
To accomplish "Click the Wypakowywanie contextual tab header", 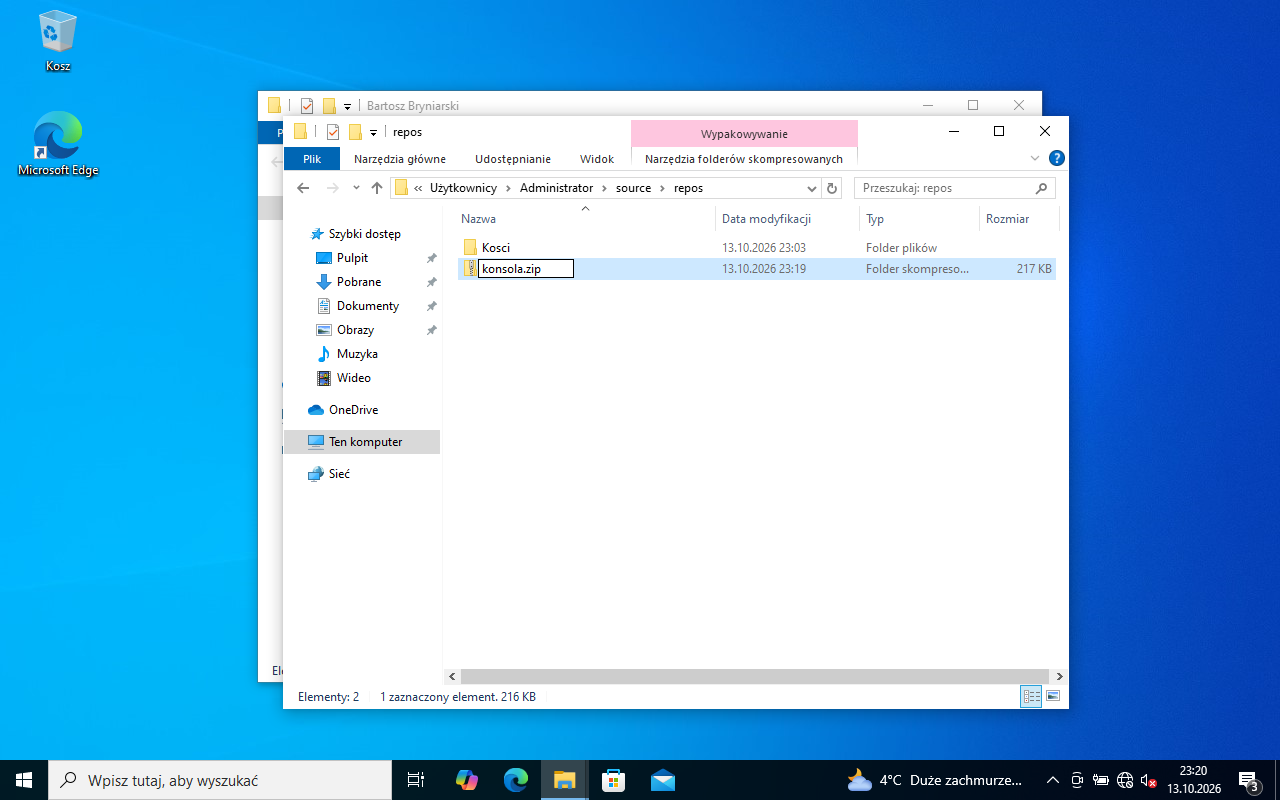I will (x=744, y=134).
